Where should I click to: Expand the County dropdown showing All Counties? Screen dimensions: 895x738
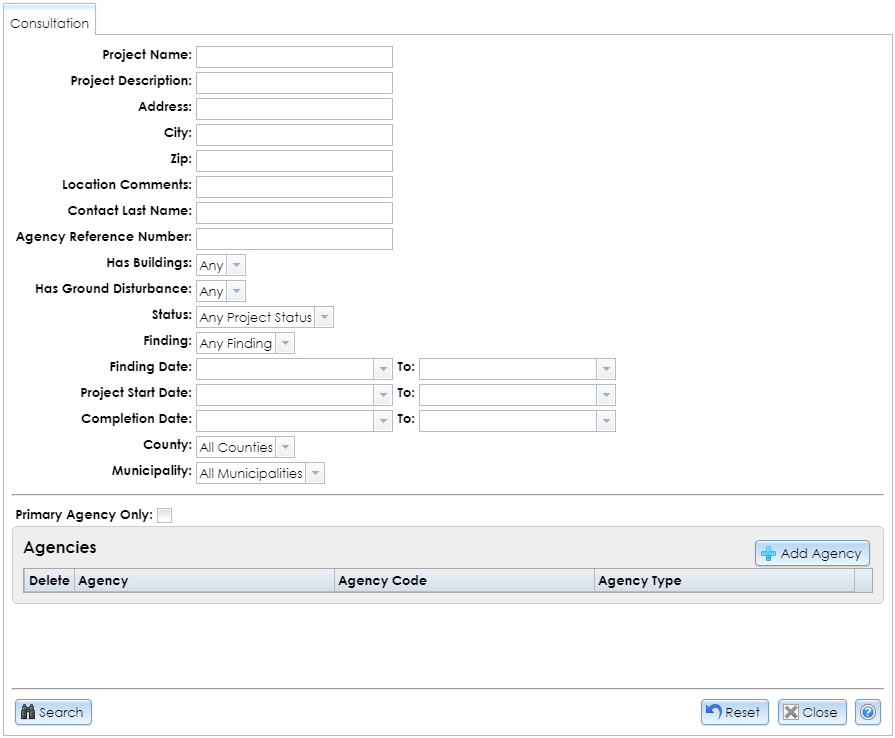click(x=283, y=446)
